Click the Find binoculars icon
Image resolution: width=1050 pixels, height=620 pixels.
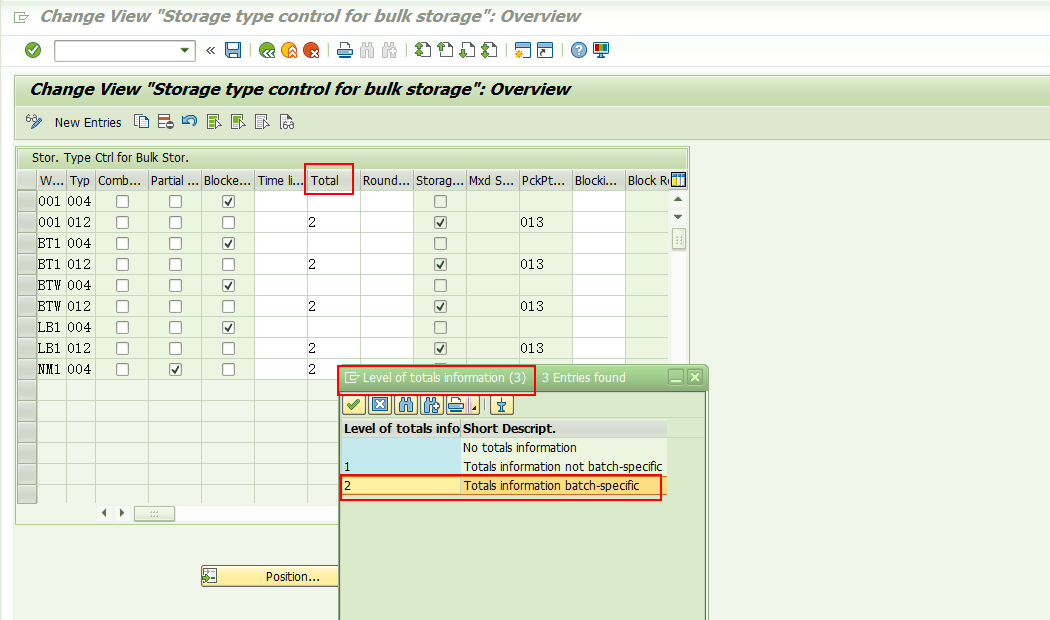[x=366, y=50]
